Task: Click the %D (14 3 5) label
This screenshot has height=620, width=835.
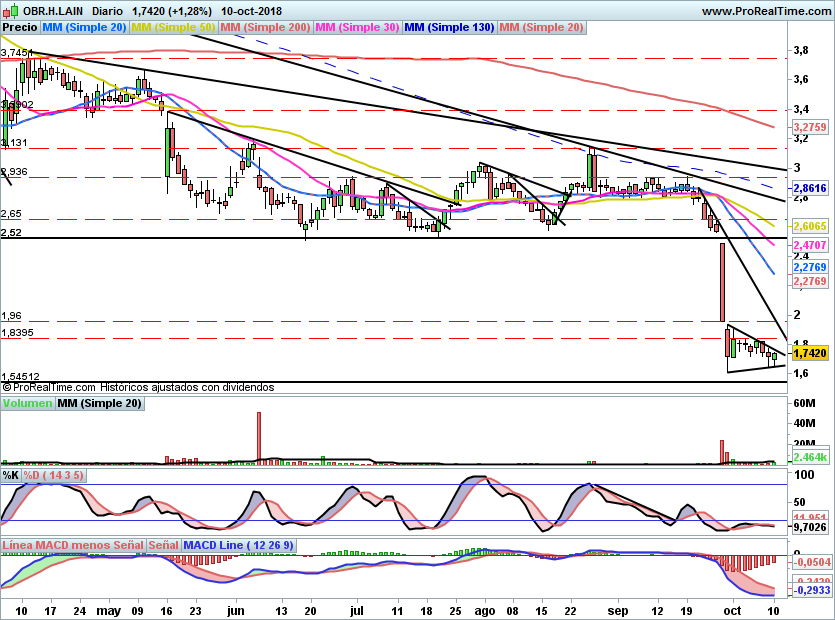Action: 53,475
